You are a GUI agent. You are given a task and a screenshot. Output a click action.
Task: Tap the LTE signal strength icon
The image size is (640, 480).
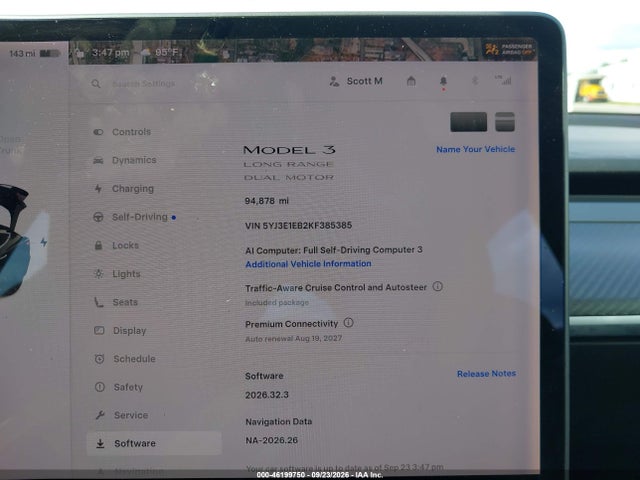pos(504,80)
